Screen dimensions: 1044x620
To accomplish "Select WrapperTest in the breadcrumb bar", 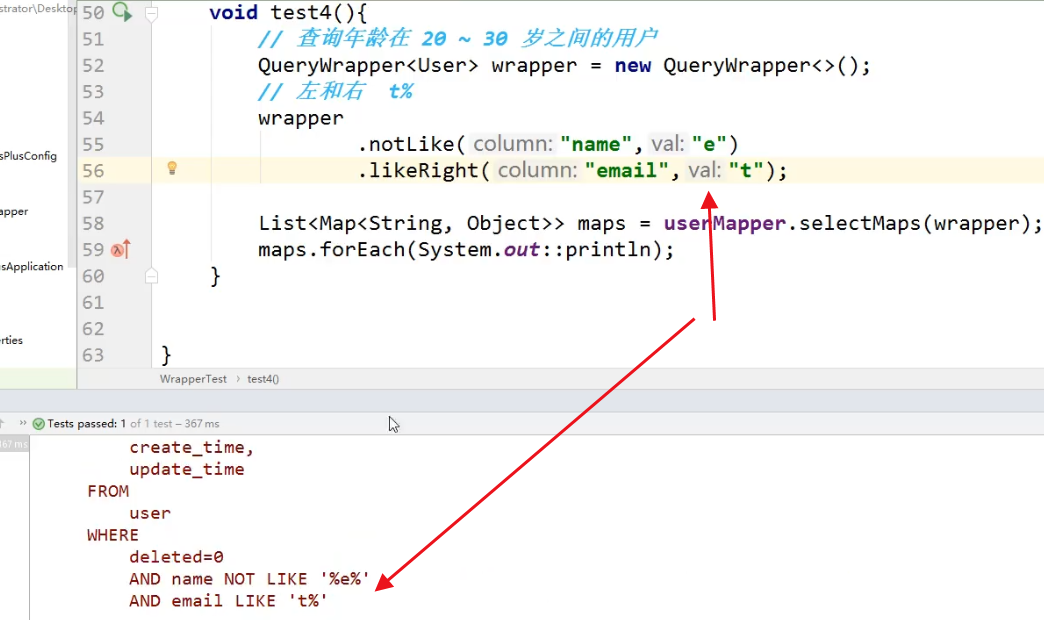I will pos(193,379).
